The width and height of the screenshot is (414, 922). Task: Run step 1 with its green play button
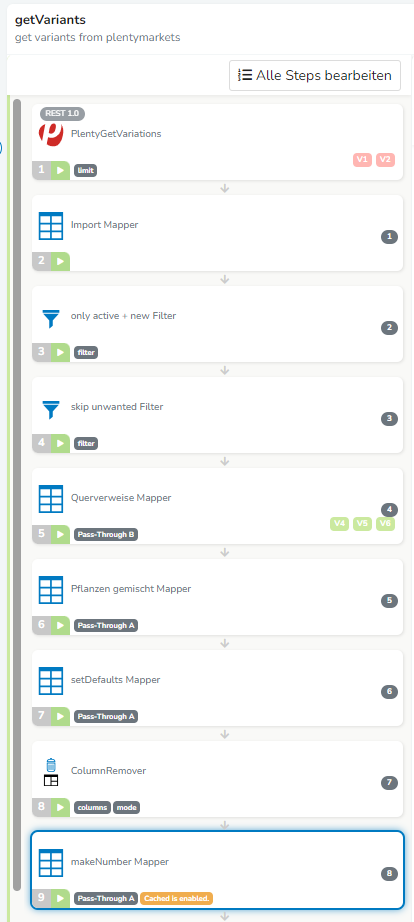60,171
